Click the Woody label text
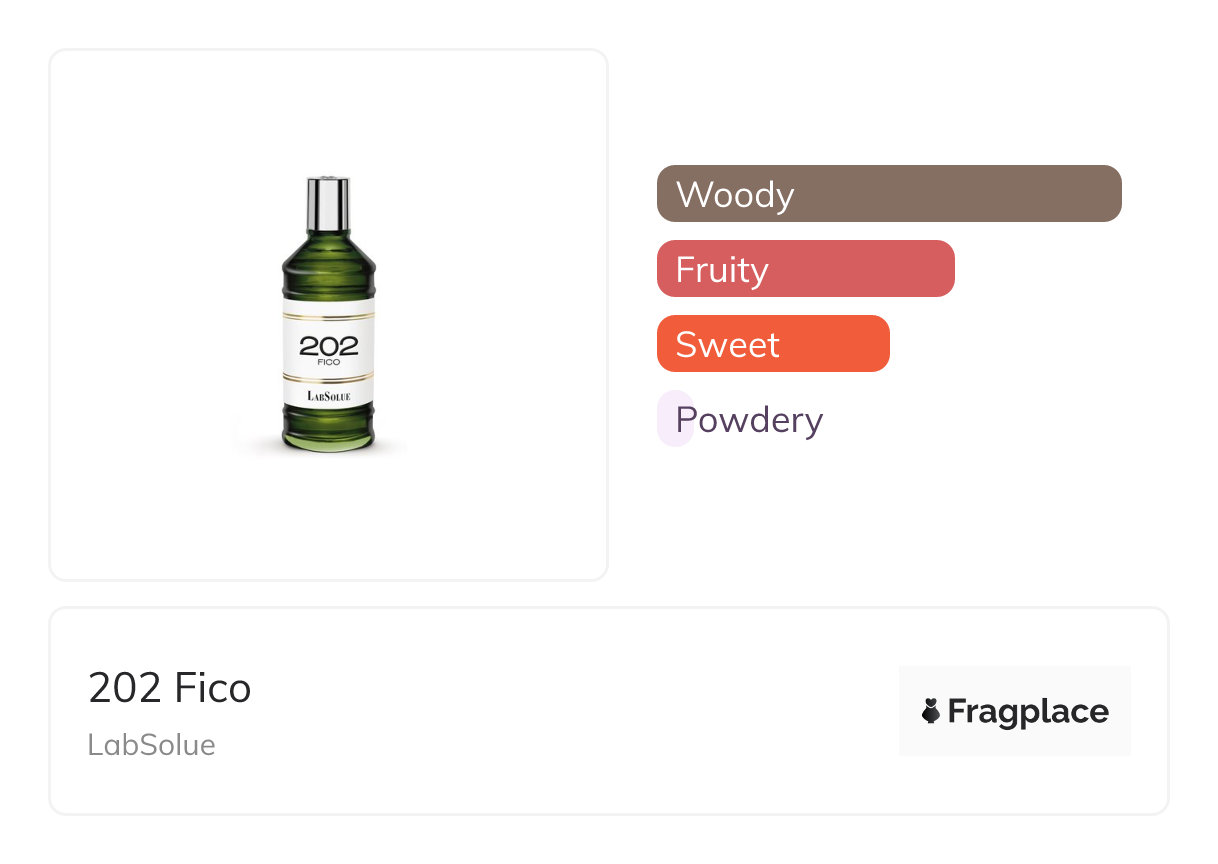The image size is (1218, 864). 735,194
